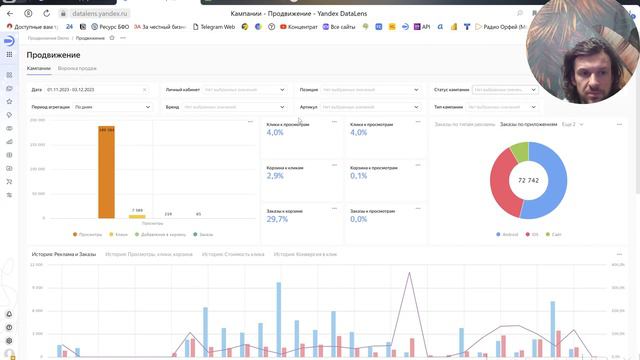Open the breadcrumb more-options menu
The height and width of the screenshot is (360, 640).
point(123,38)
